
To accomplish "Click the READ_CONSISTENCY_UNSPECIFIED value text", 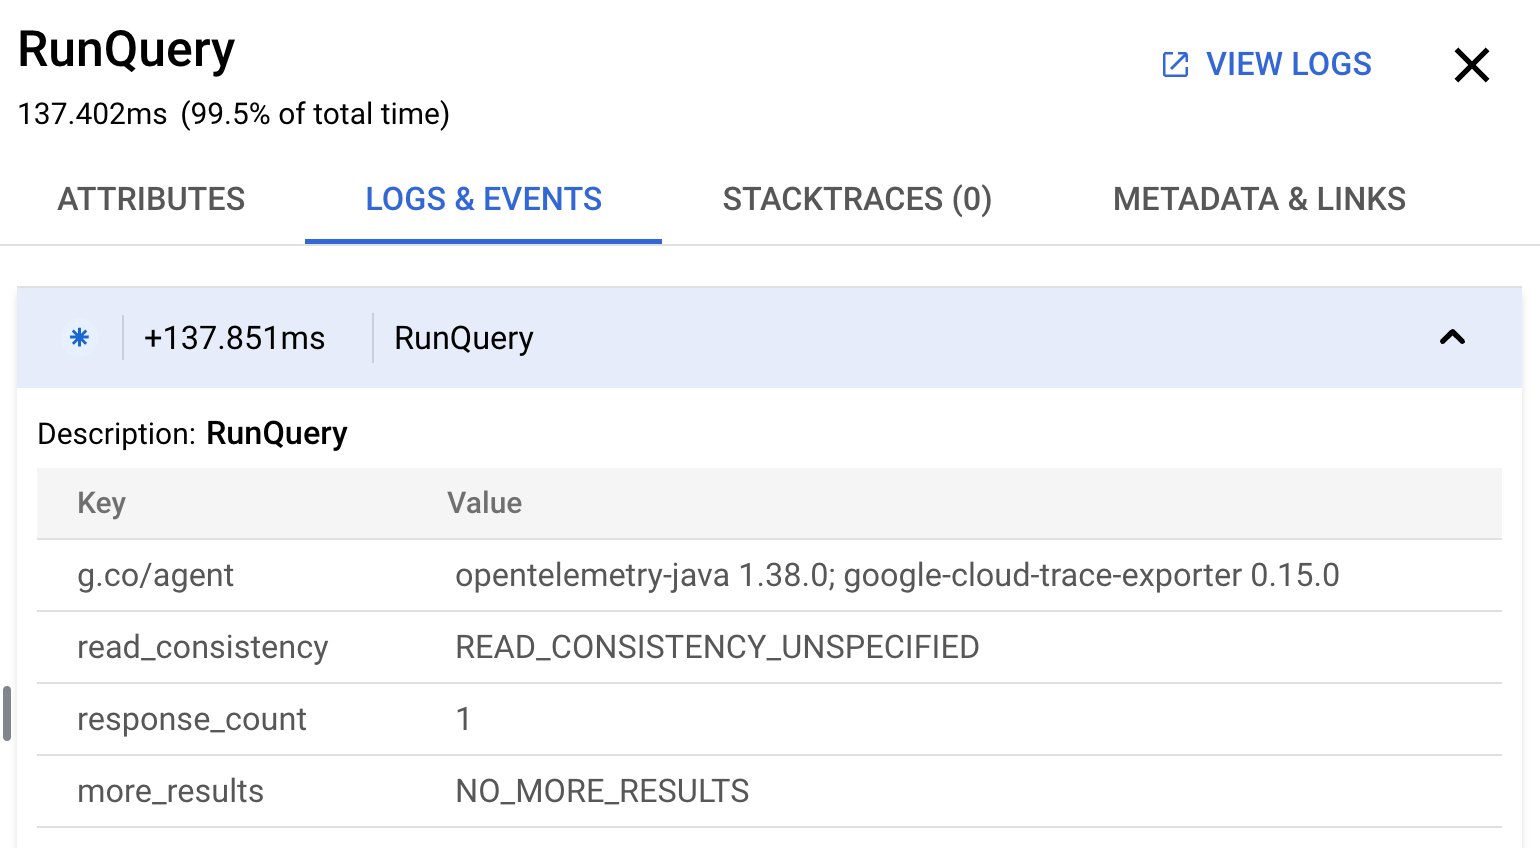I will (717, 647).
